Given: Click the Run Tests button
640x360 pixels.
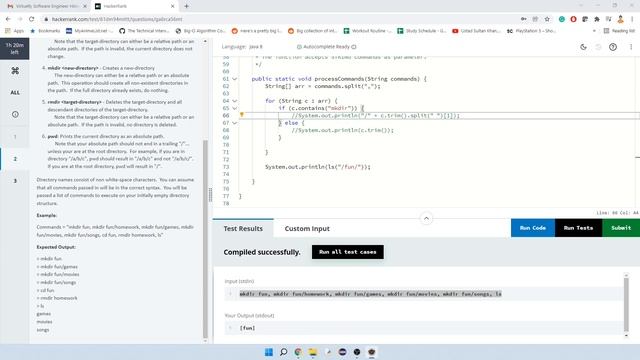Looking at the screenshot, I should [578, 228].
